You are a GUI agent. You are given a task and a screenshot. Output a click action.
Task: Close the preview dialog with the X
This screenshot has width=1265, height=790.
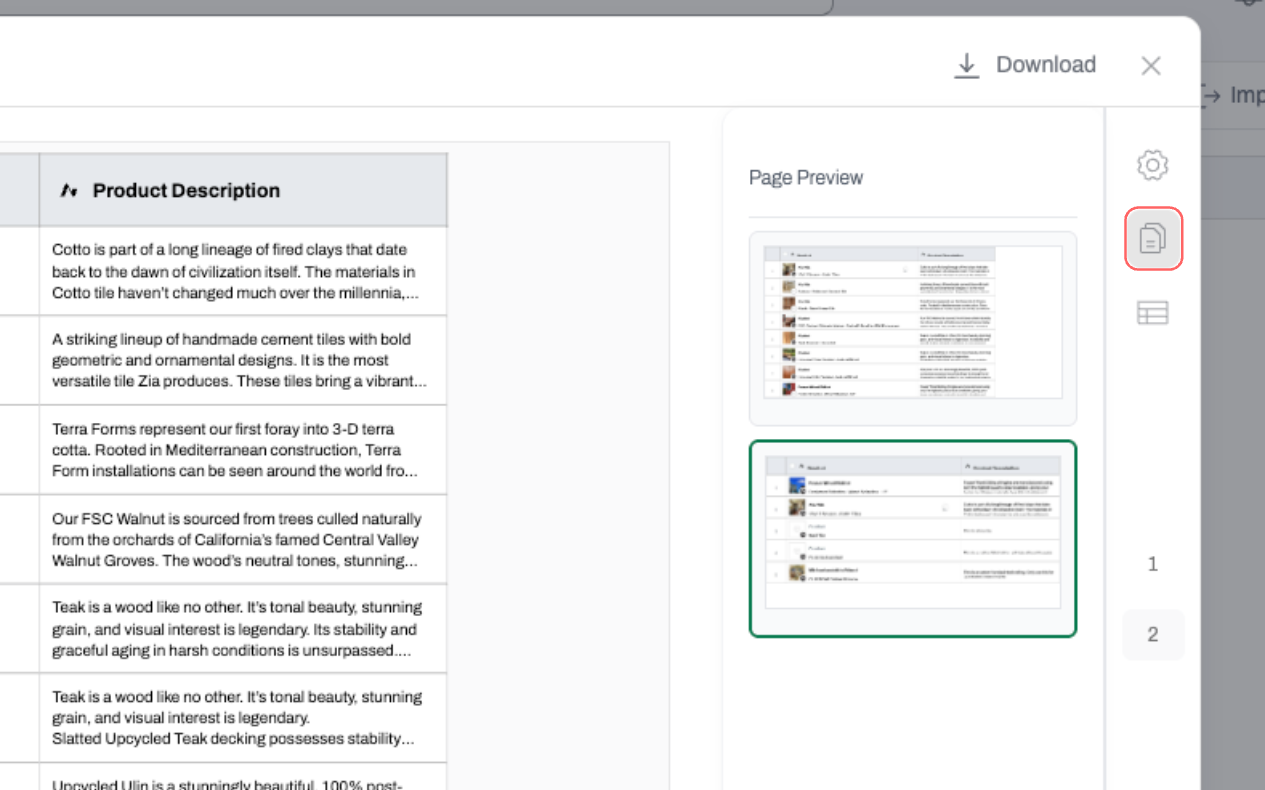1151,66
